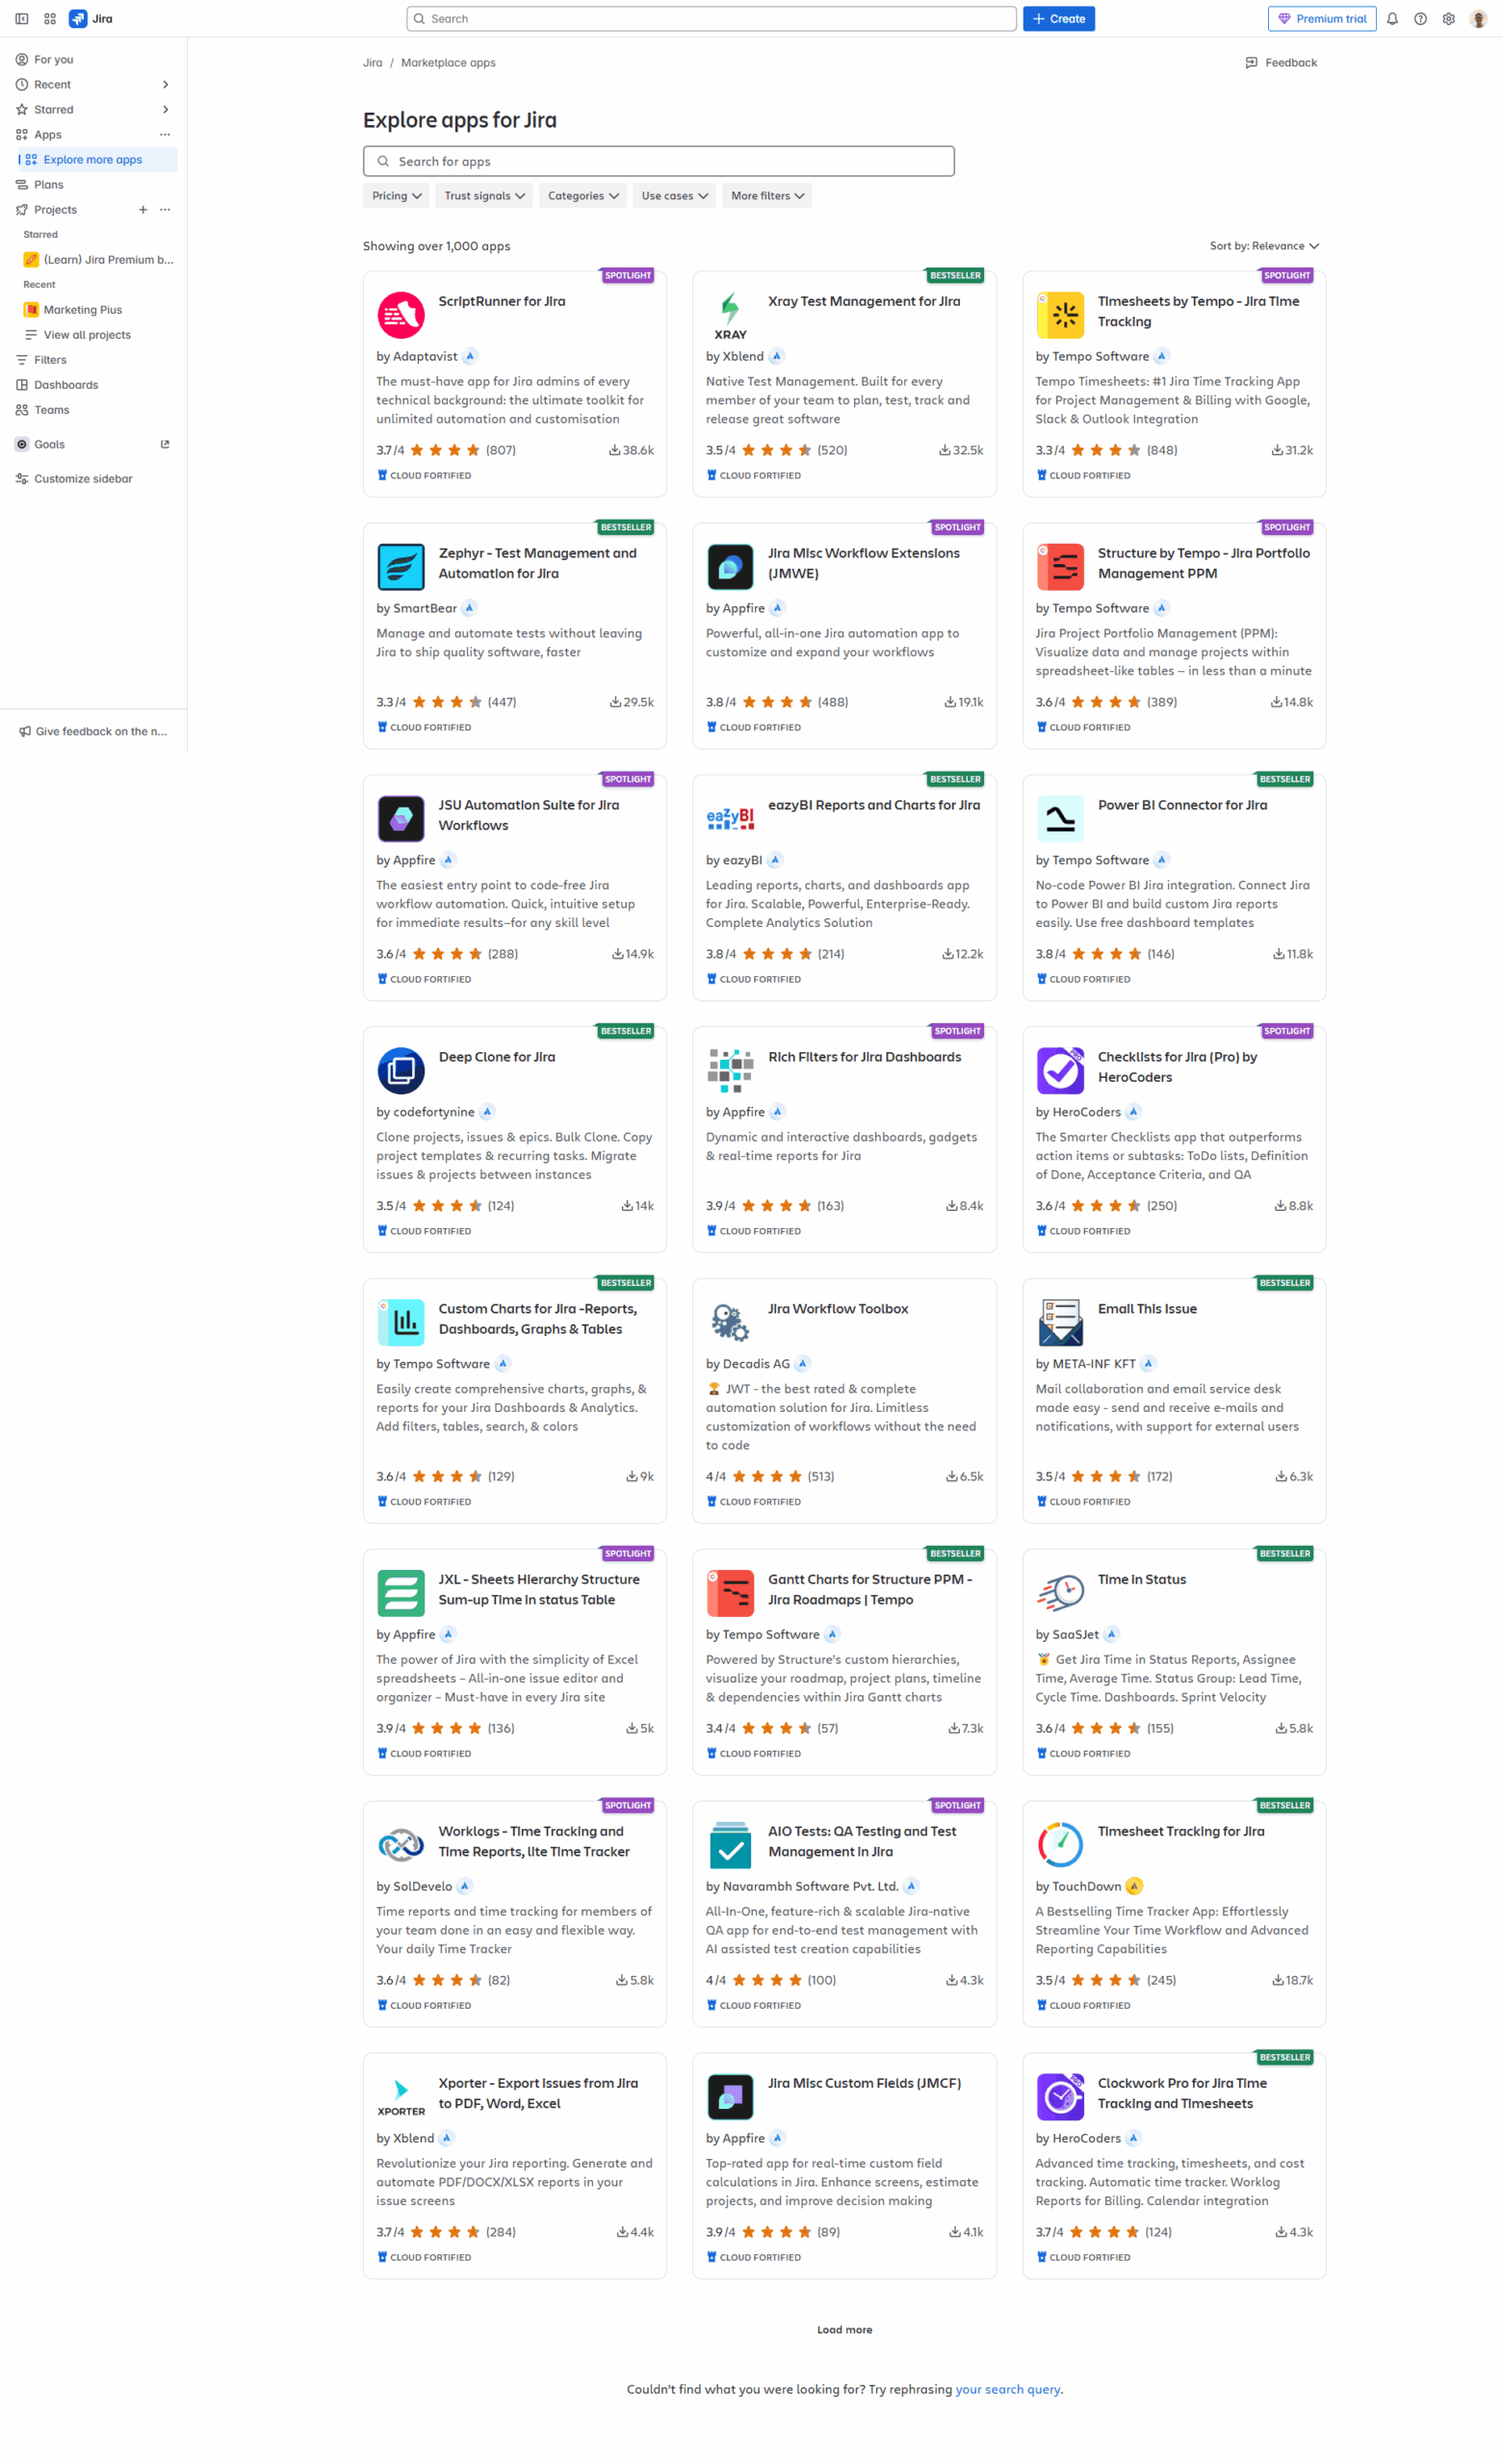
Task: Click the Search for apps field
Action: pos(658,161)
